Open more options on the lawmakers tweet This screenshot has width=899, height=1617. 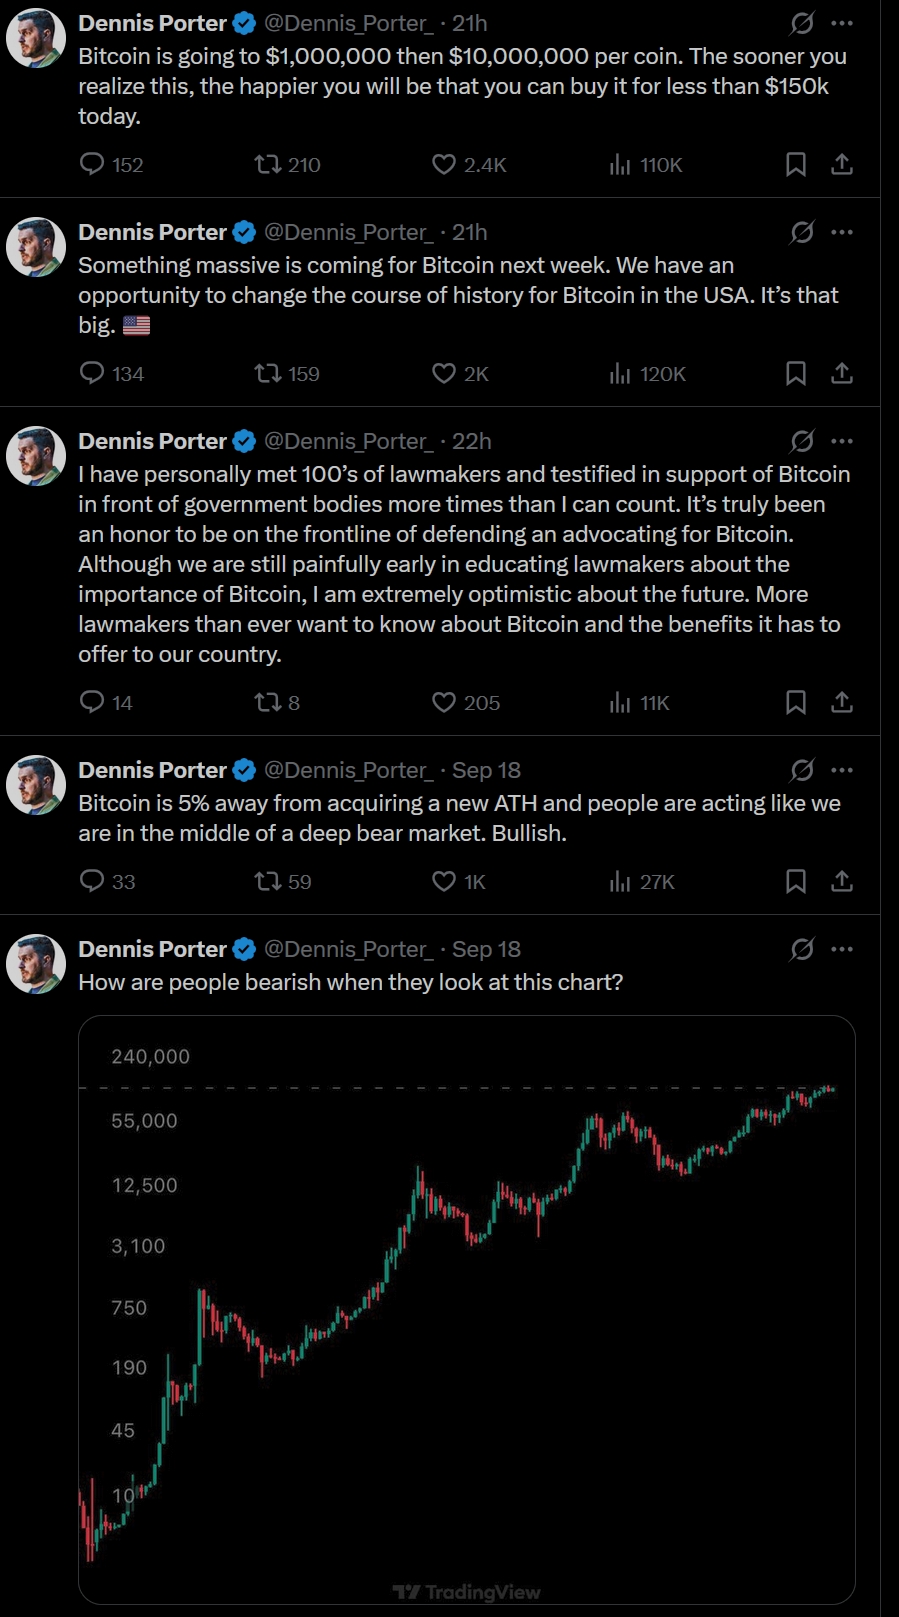843,441
